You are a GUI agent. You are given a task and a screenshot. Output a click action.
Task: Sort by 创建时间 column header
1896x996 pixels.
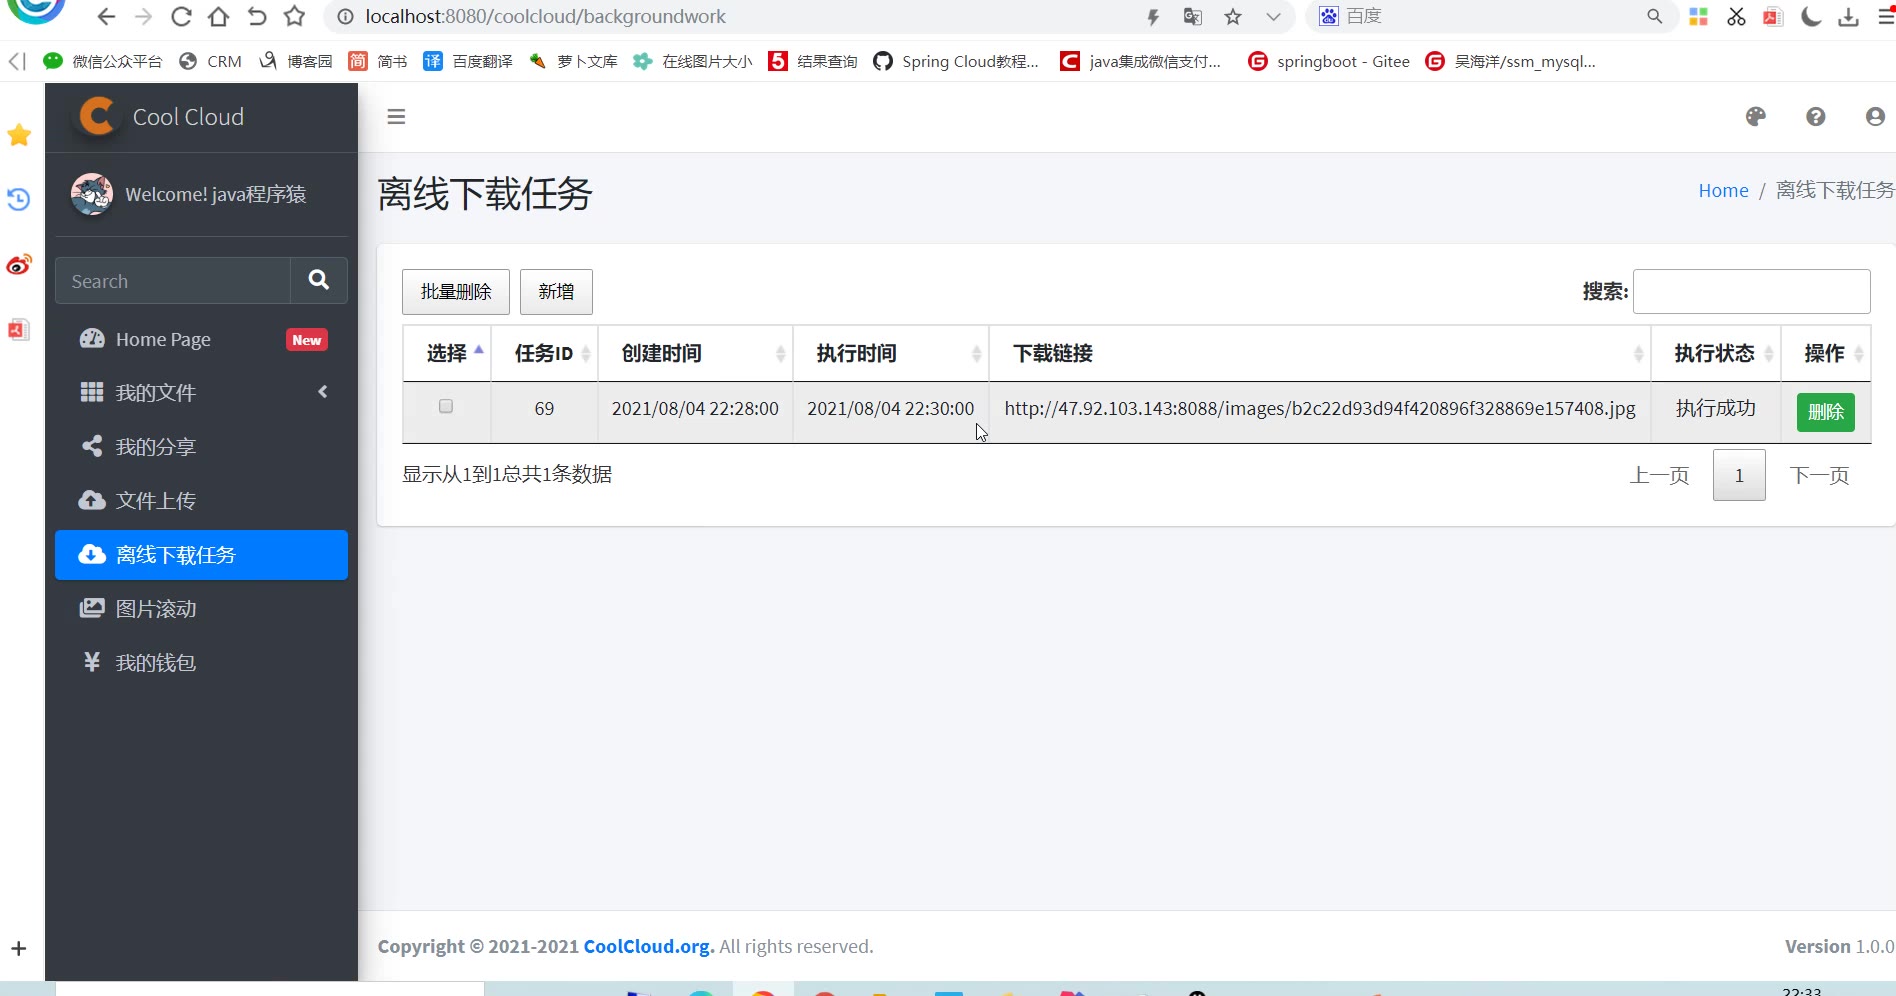695,353
